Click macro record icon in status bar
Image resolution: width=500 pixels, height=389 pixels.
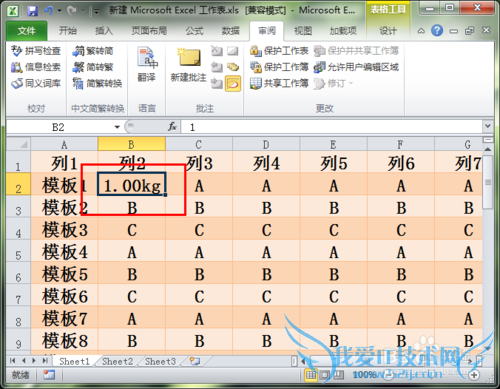coord(49,375)
